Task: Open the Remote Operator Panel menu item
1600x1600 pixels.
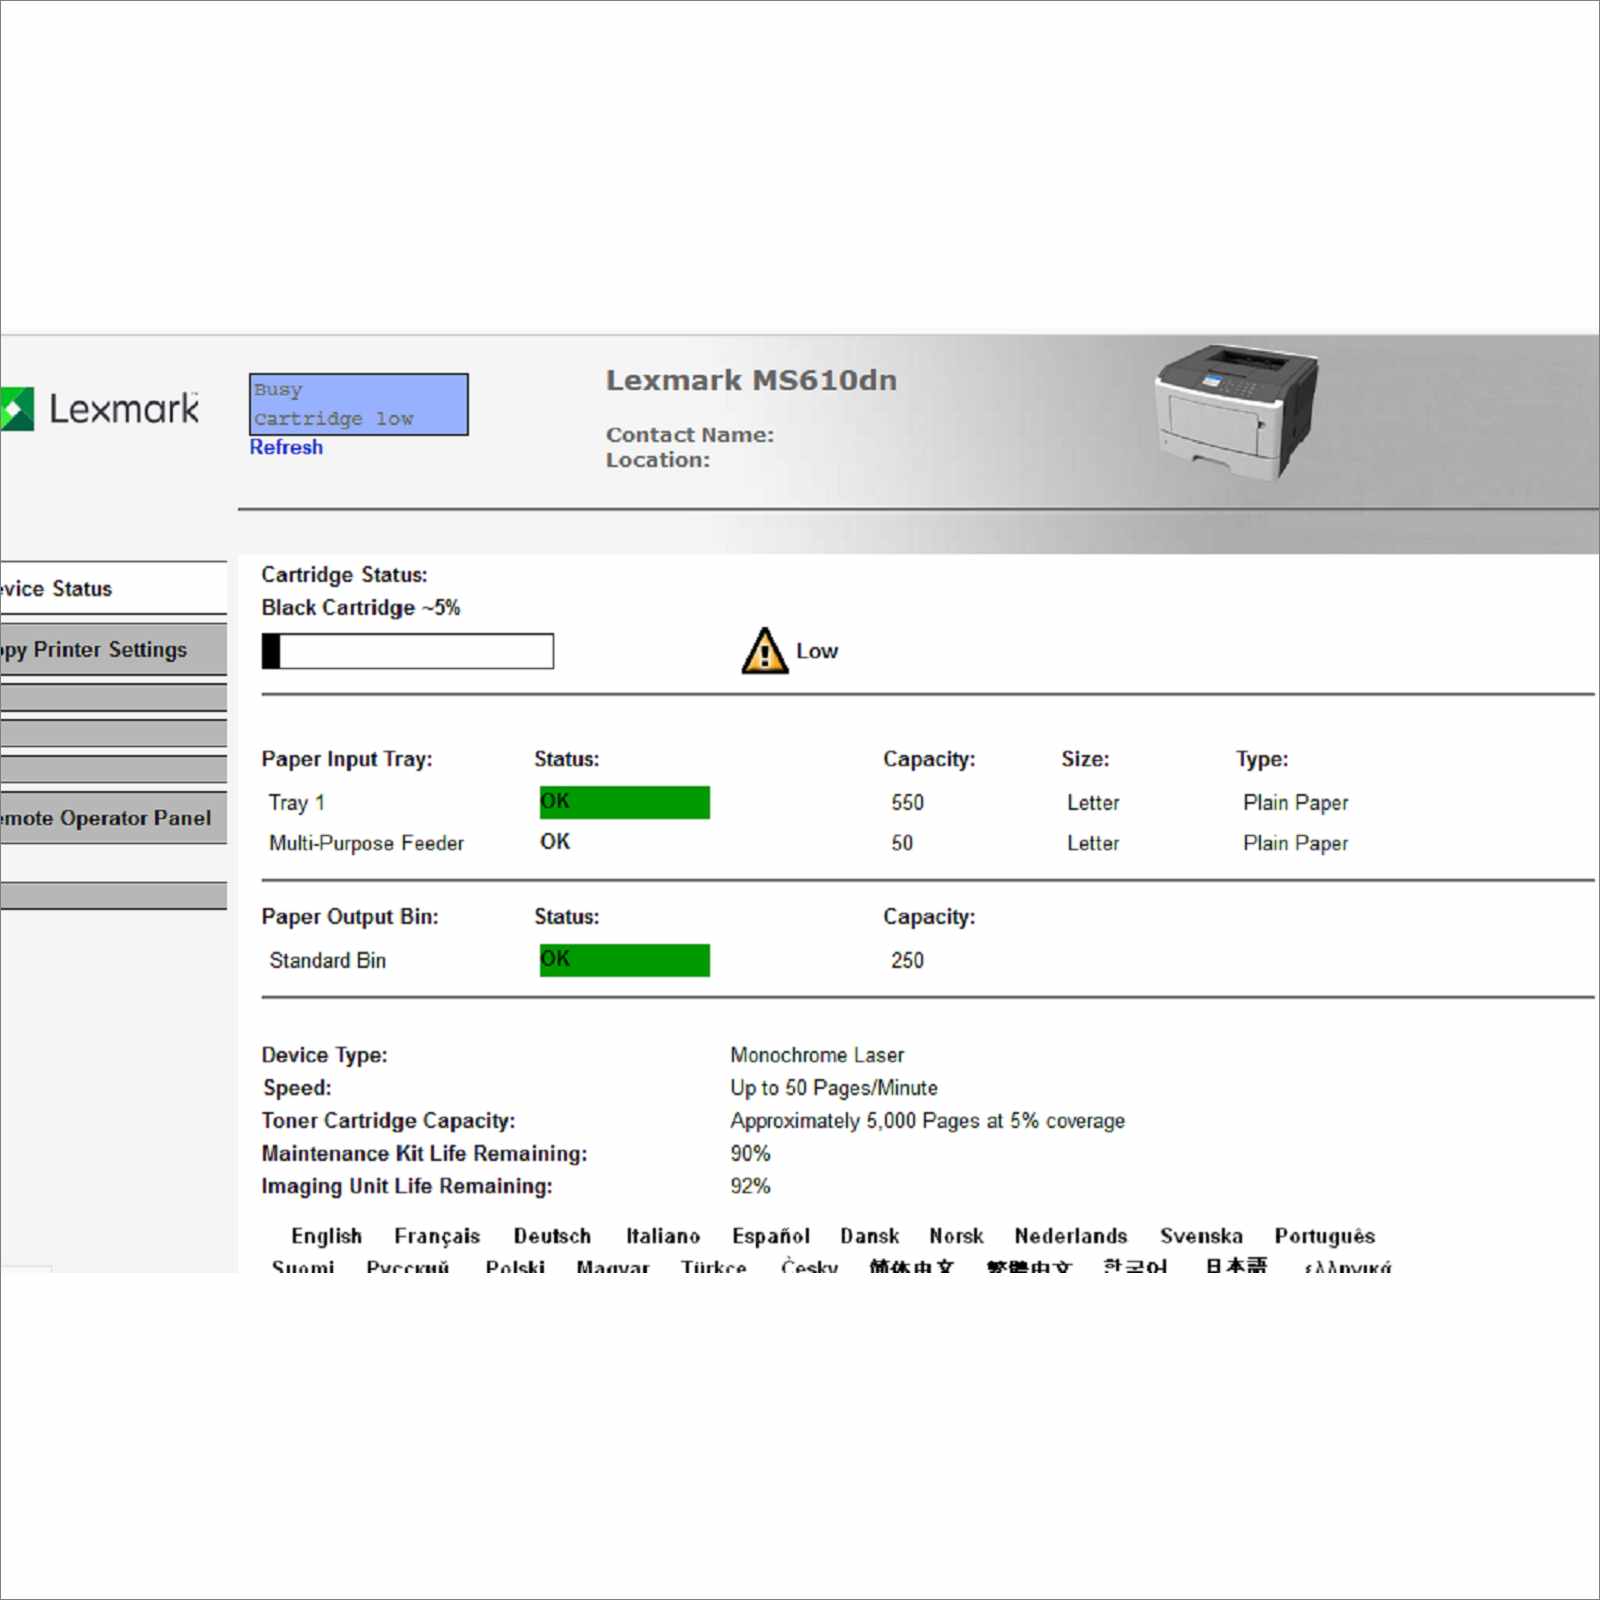Action: (113, 817)
